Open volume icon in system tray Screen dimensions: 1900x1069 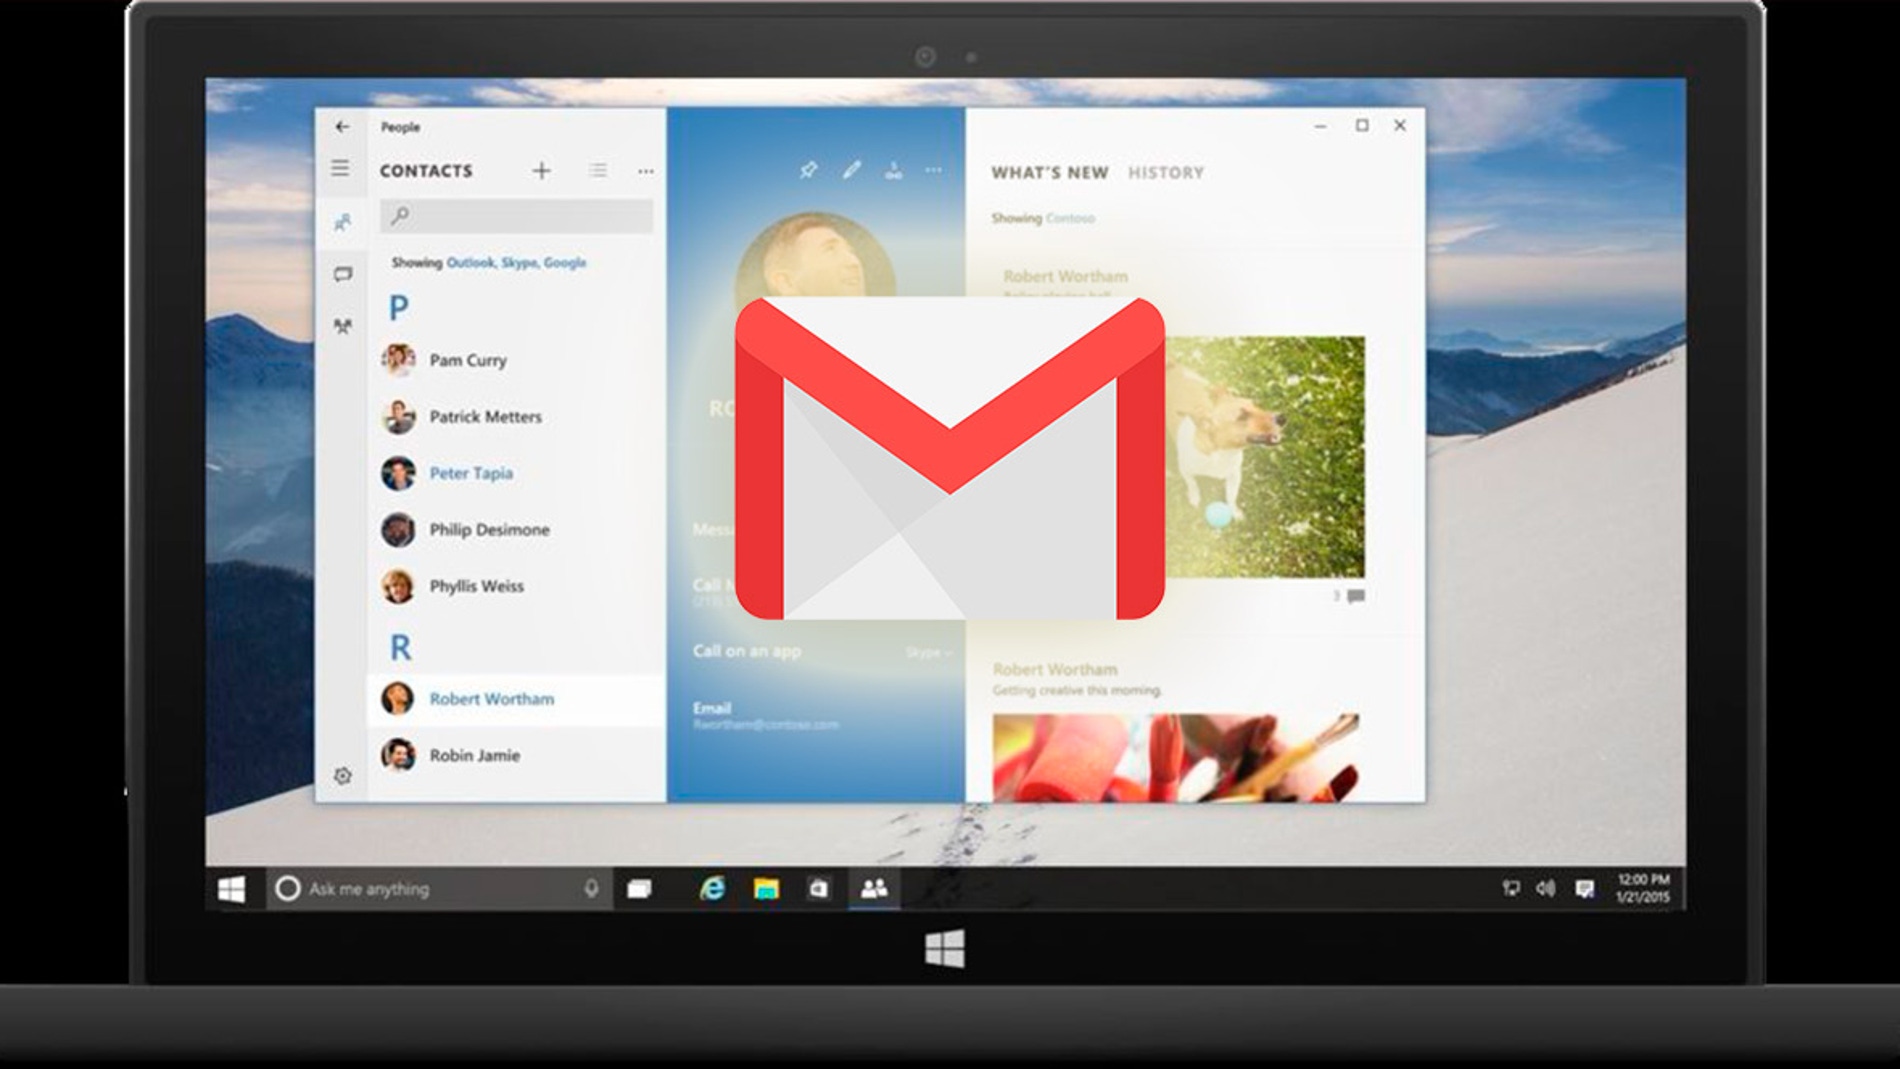(x=1546, y=888)
